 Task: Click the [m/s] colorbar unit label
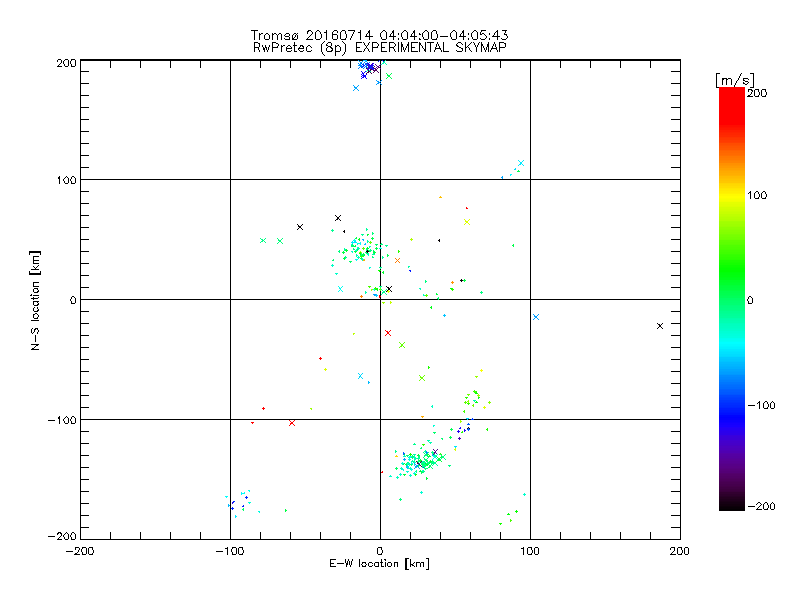pyautogui.click(x=734, y=80)
